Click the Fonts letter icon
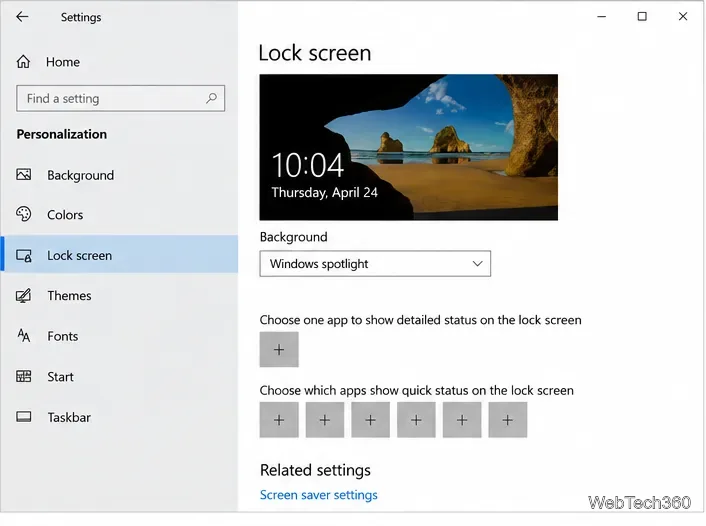This screenshot has width=706, height=526. click(23, 336)
